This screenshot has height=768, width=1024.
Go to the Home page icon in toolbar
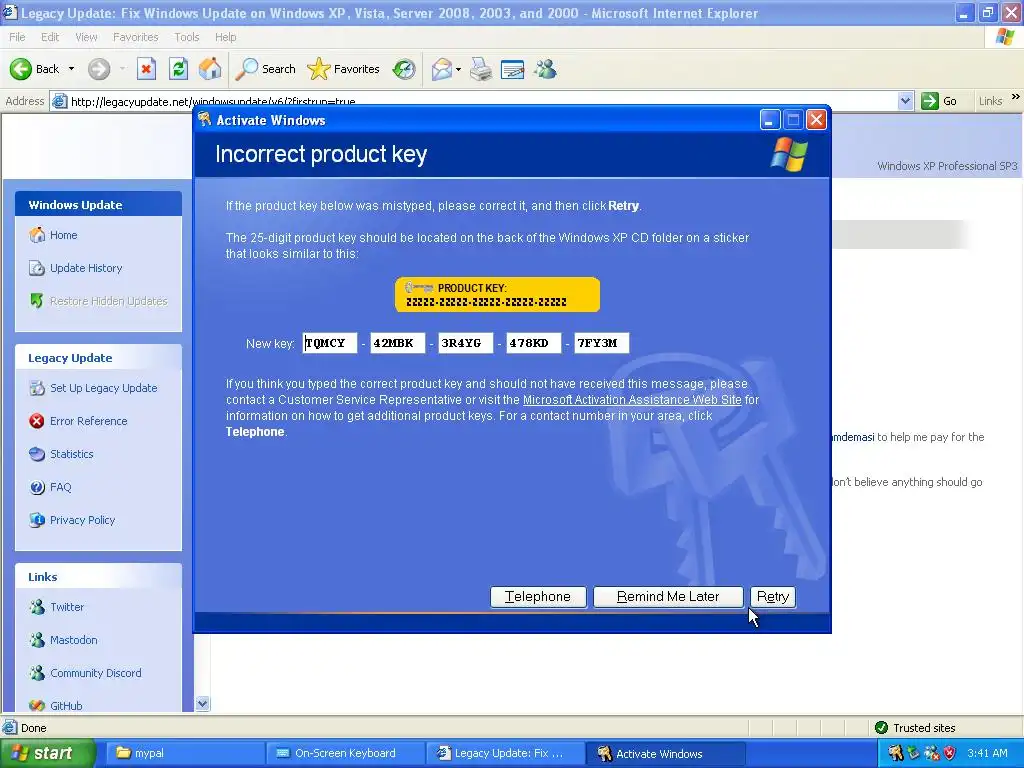pyautogui.click(x=210, y=69)
